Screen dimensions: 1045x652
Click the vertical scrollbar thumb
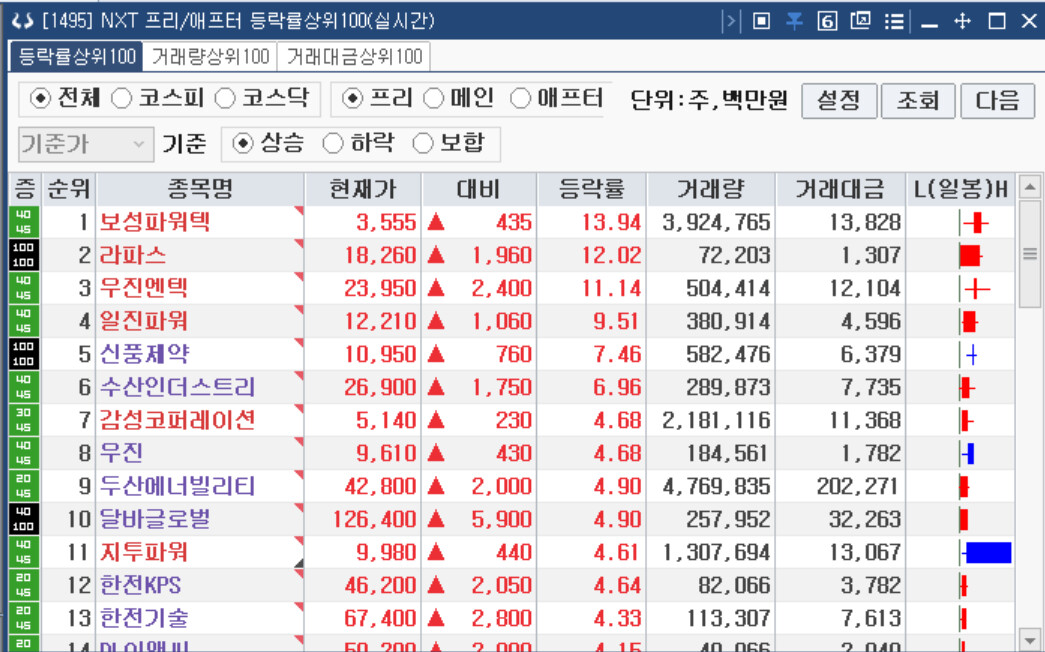point(1030,253)
